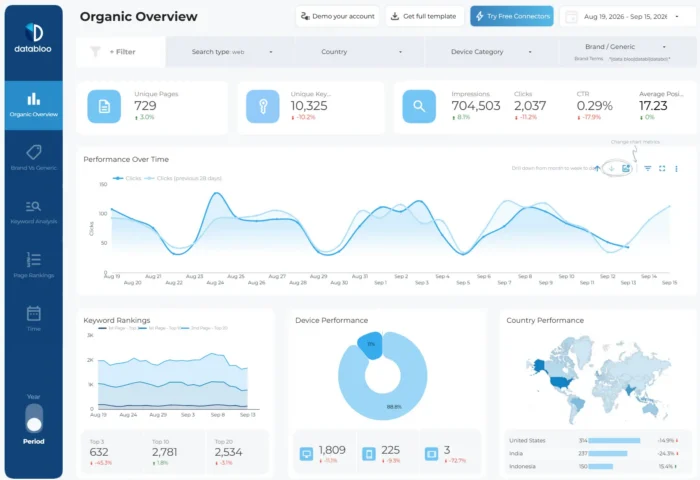
Task: Click the Unique Keywords value 10,325
Action: coord(309,105)
